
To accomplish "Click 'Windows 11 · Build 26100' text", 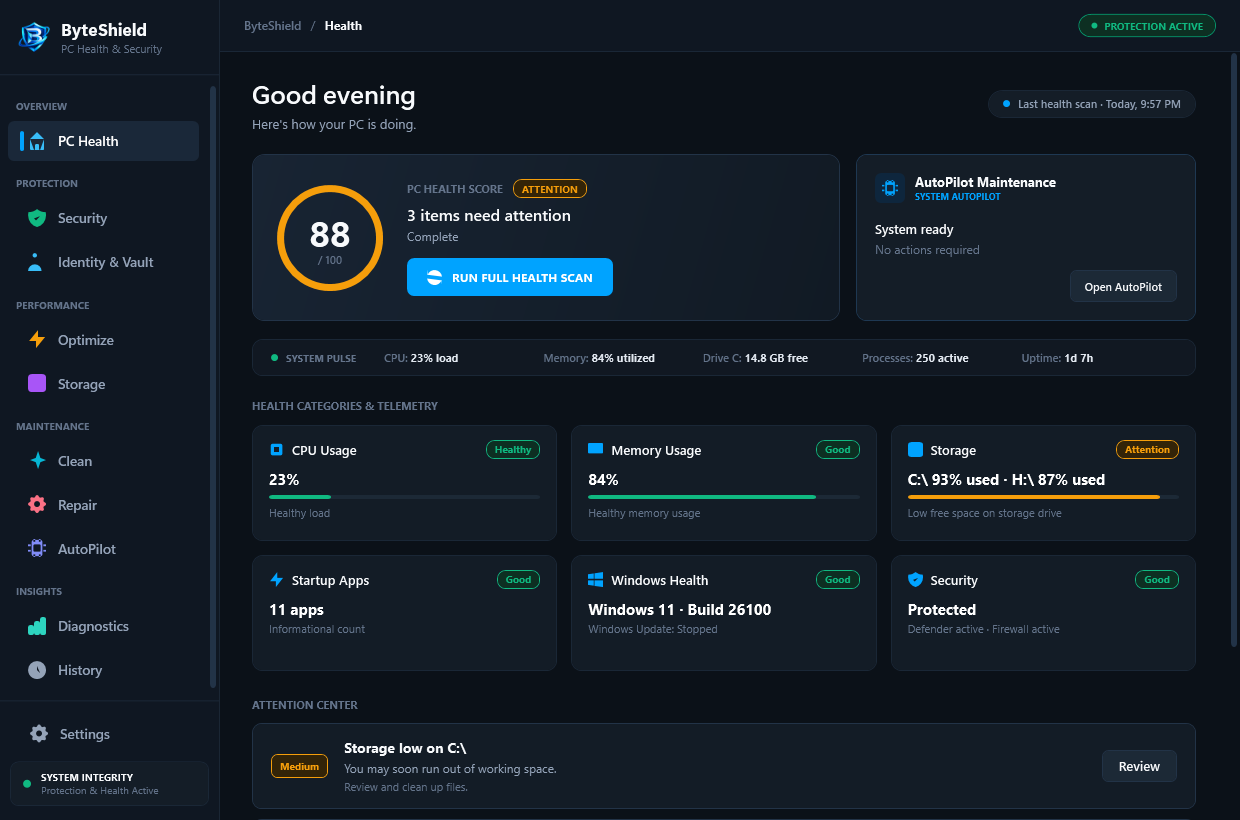I will (680, 610).
